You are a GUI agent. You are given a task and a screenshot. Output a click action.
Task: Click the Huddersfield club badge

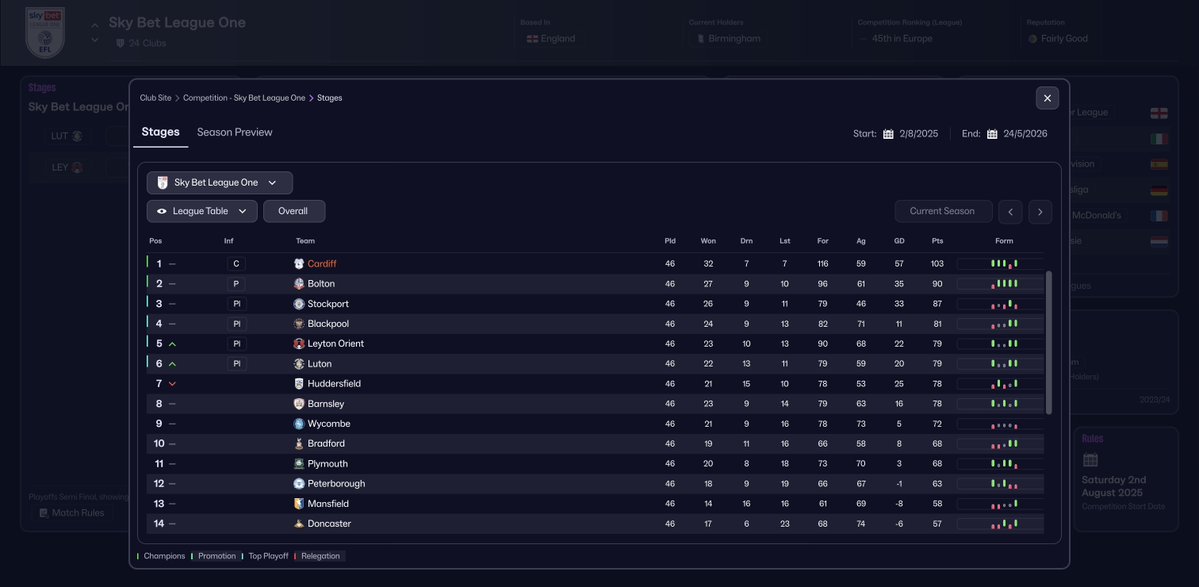click(x=299, y=384)
